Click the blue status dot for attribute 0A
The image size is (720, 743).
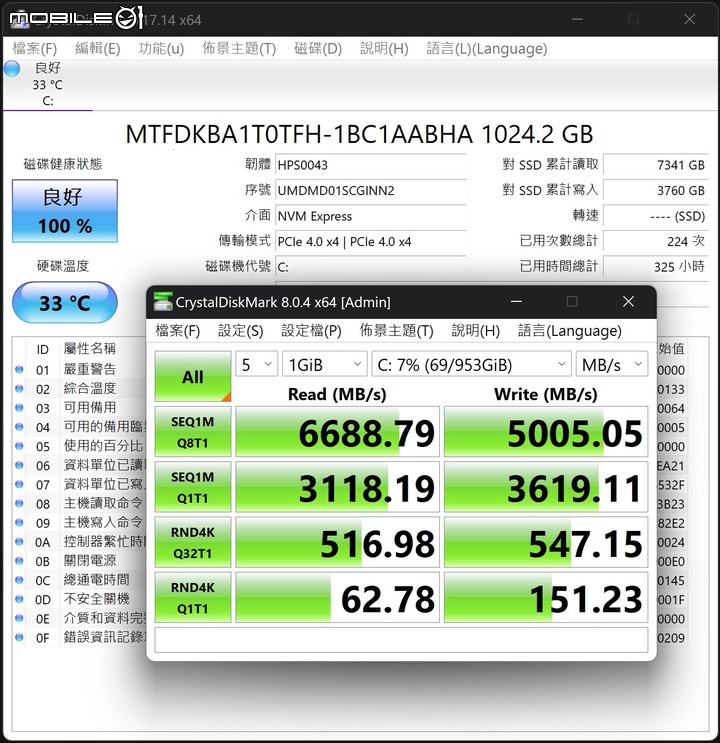tap(19, 542)
